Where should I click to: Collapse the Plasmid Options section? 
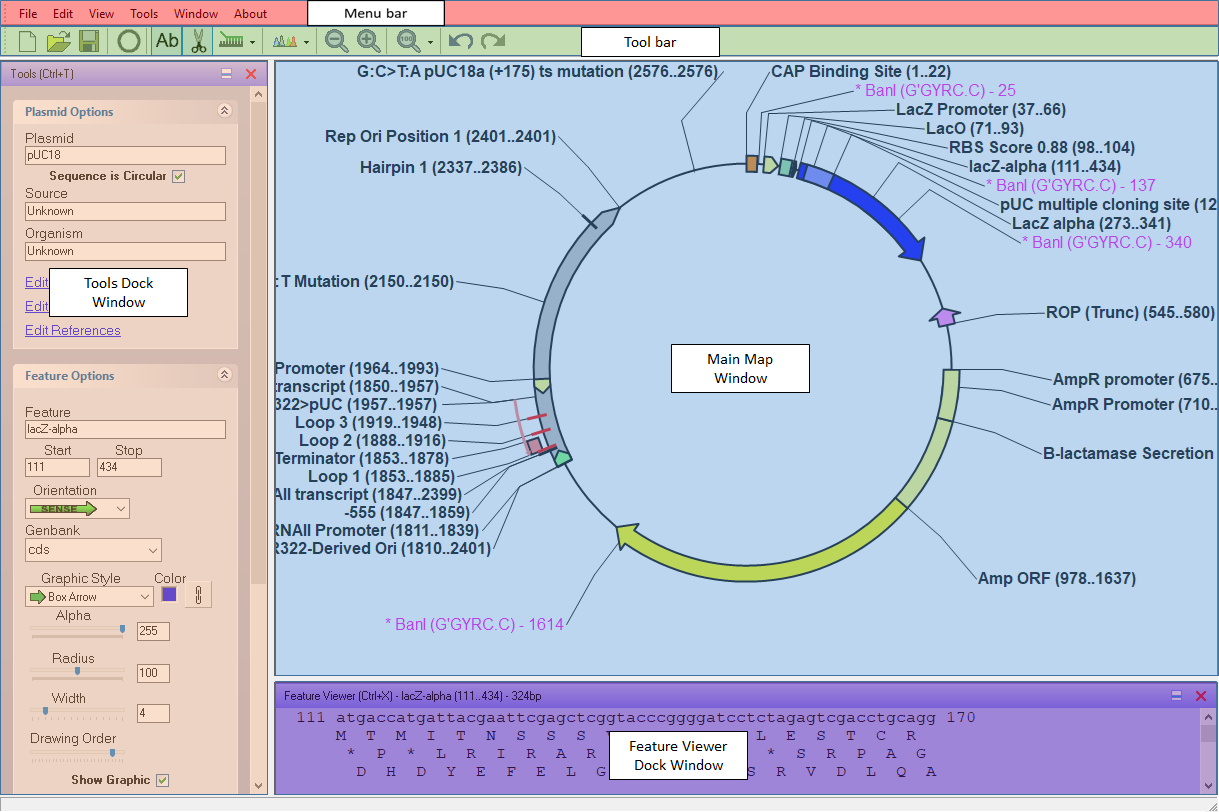[225, 112]
